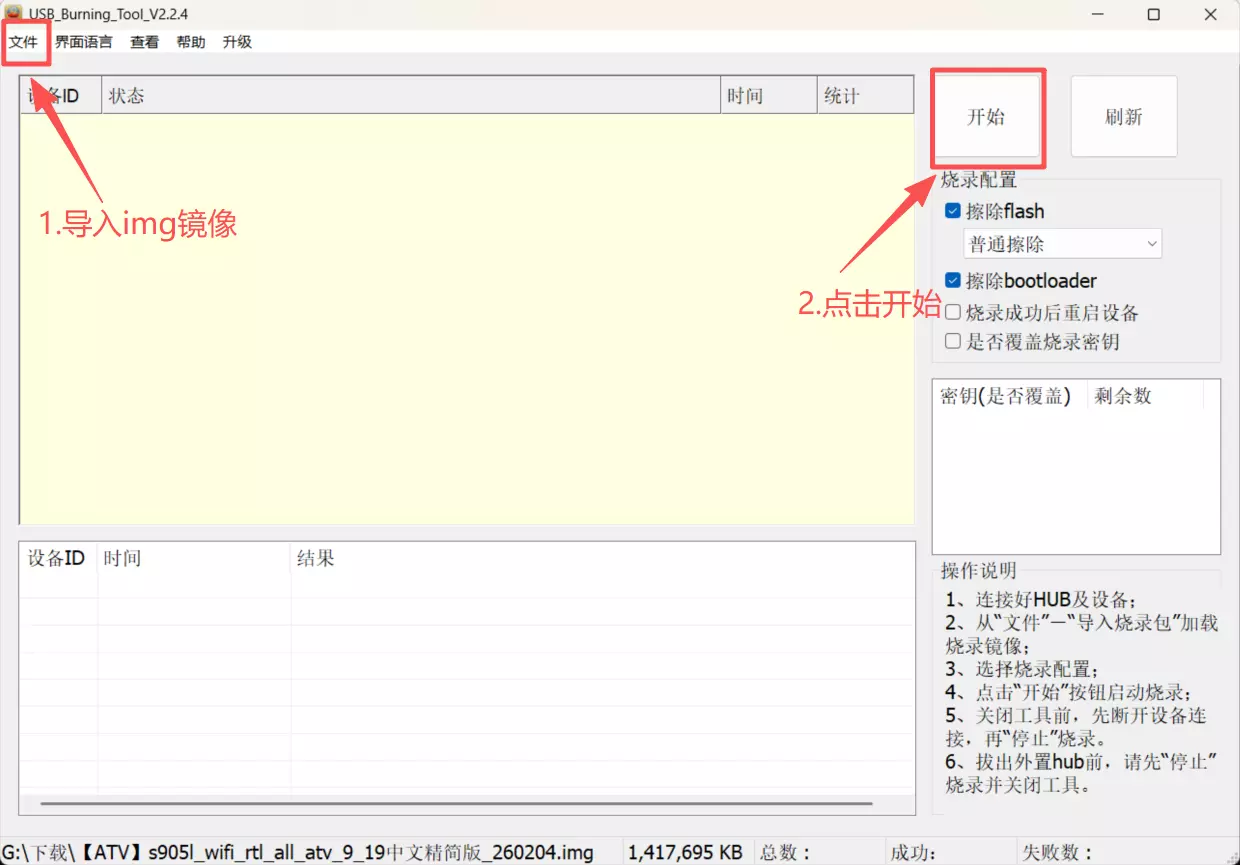Toggle the 擦除flash checkbox
Viewport: 1240px width, 865px height.
953,211
